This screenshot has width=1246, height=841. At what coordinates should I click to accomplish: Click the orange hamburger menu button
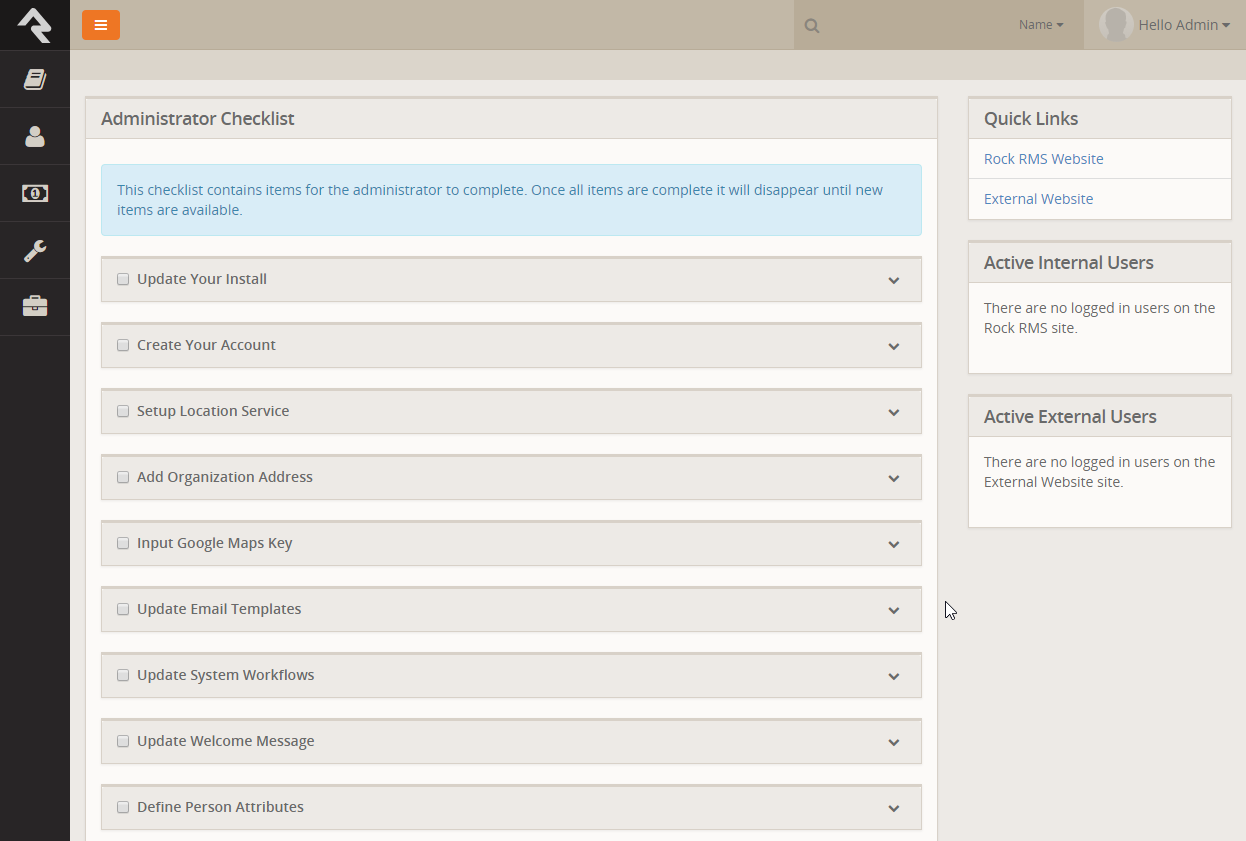(101, 25)
